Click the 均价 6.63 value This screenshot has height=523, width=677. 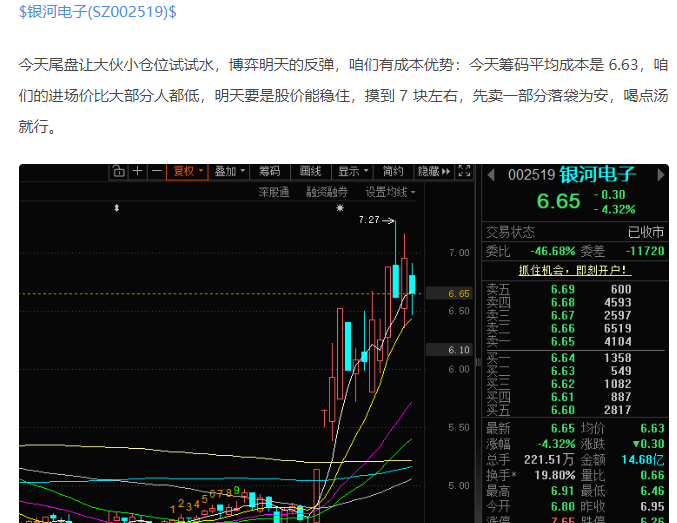652,428
